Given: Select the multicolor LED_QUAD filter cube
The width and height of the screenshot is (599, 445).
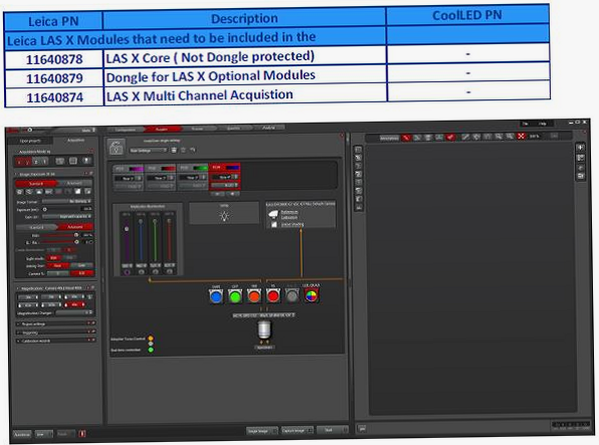Looking at the screenshot, I should pyautogui.click(x=311, y=295).
